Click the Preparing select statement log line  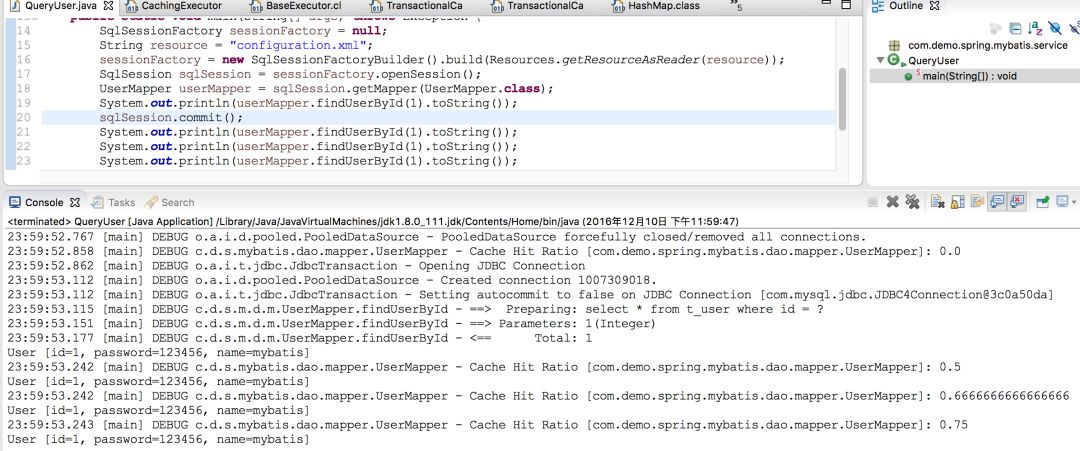tap(415, 309)
